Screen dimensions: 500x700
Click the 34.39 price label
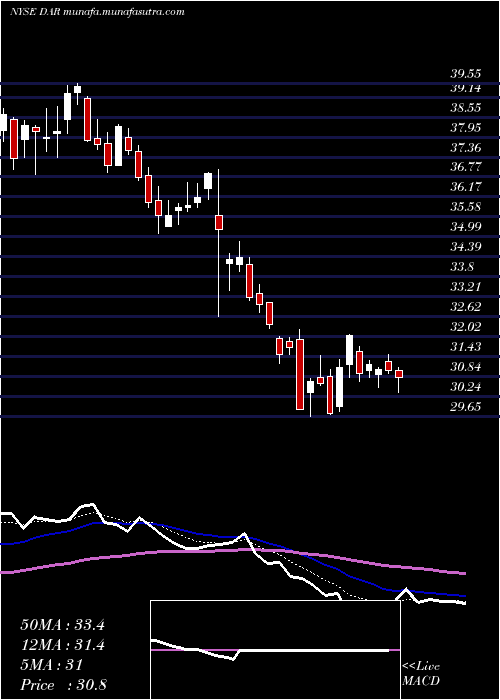(465, 247)
